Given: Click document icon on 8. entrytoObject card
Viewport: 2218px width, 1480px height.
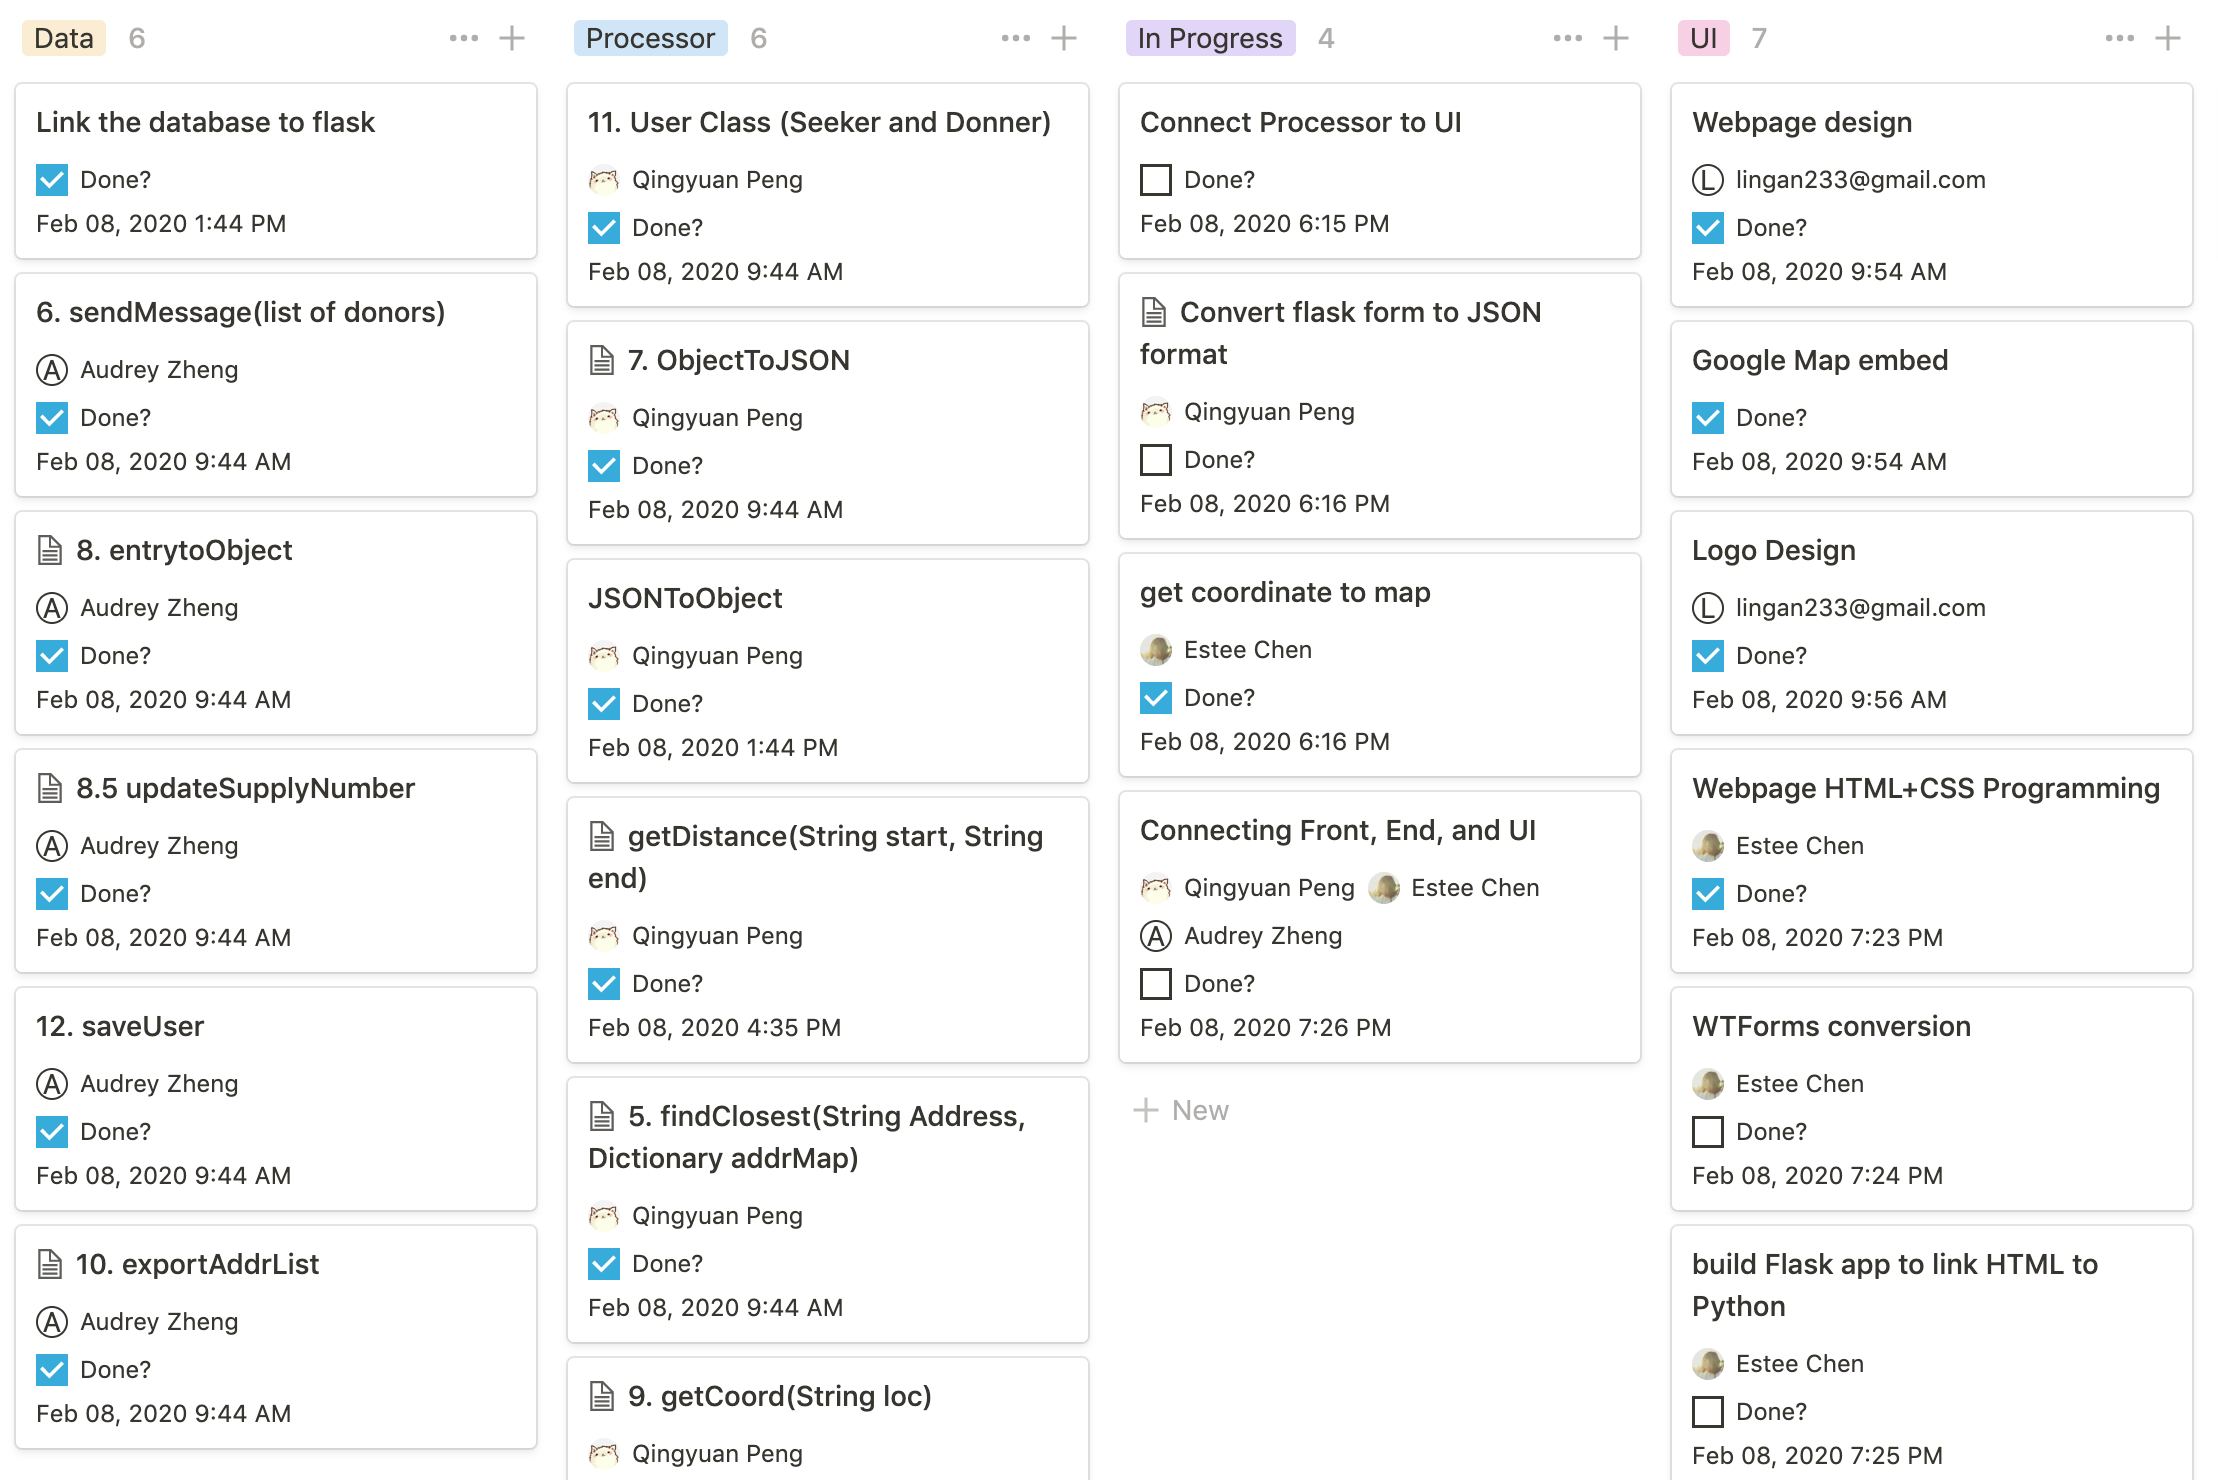Looking at the screenshot, I should (x=50, y=550).
